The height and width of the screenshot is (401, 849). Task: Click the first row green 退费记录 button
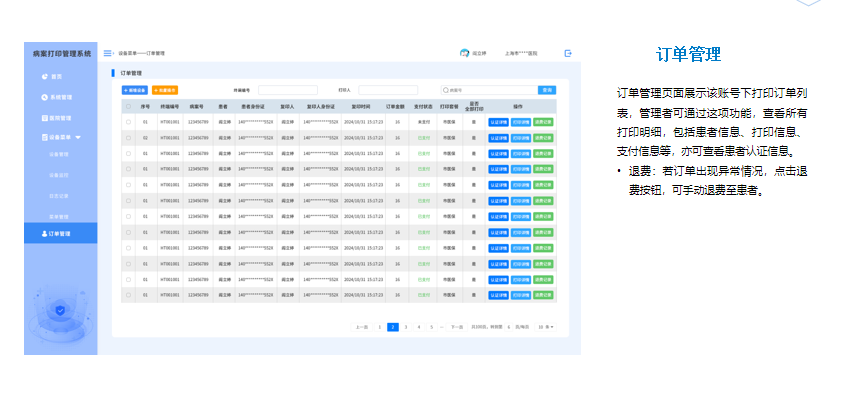543,122
